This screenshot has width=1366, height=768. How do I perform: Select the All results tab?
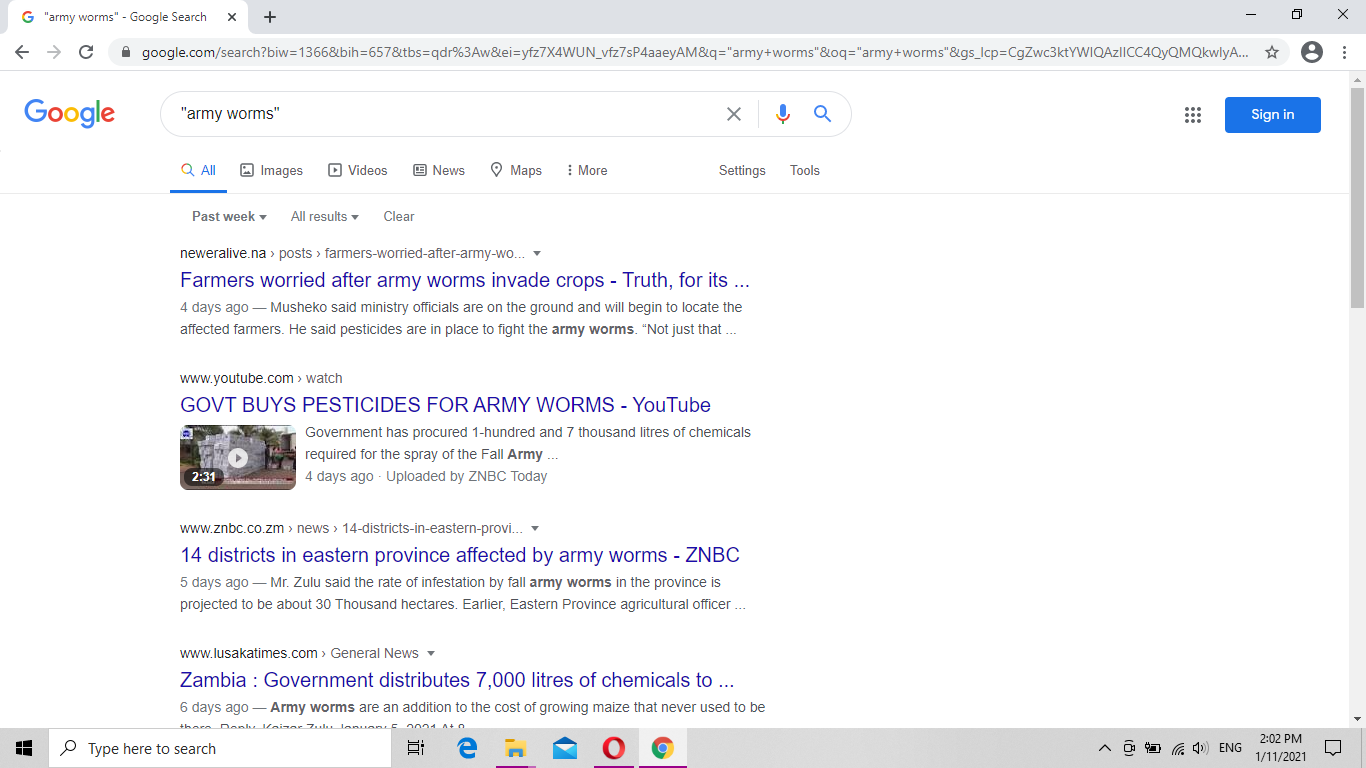pyautogui.click(x=198, y=171)
